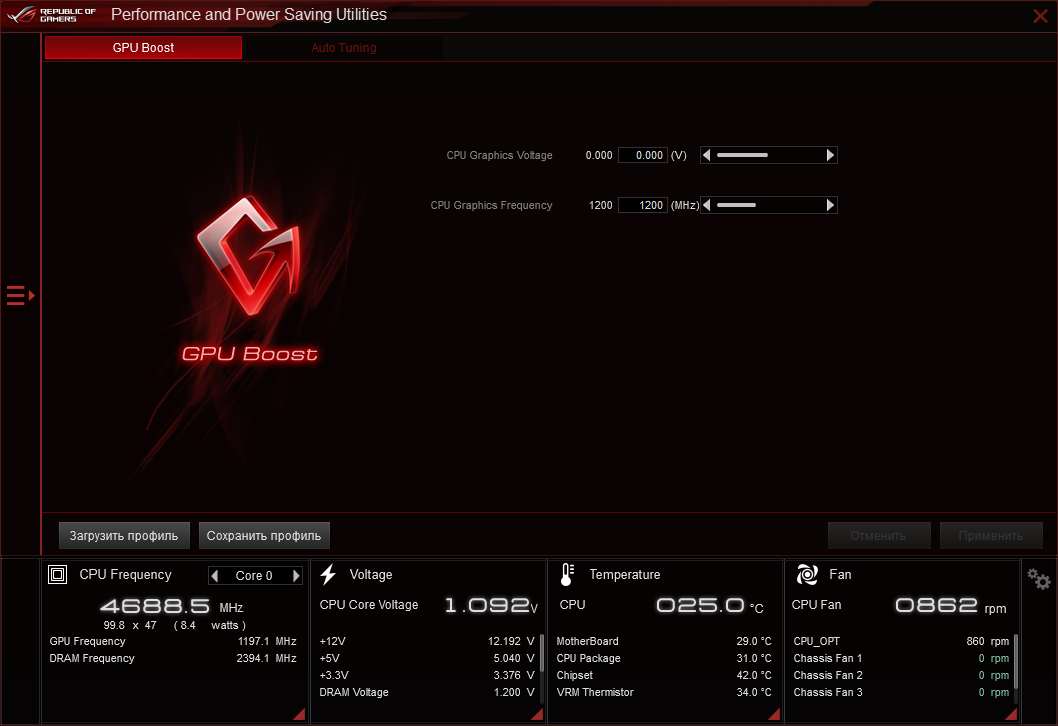The height and width of the screenshot is (726, 1058).
Task: Select next core with right arrow
Action: click(x=296, y=576)
